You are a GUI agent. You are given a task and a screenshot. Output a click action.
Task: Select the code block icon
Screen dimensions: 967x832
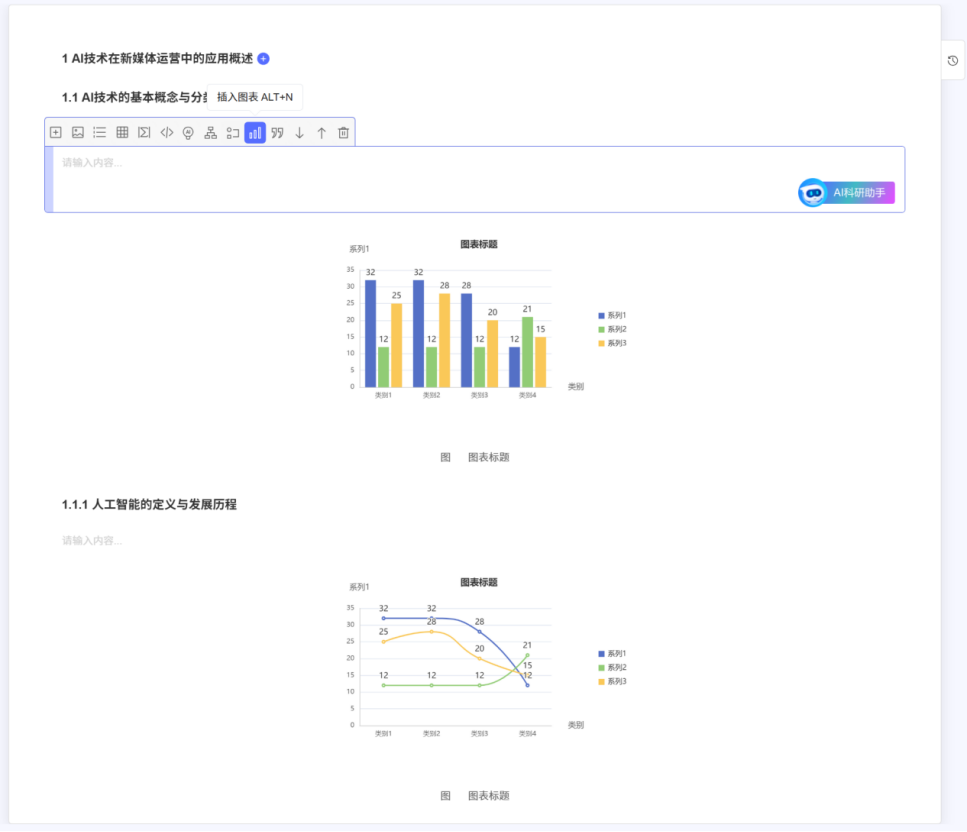[x=167, y=132]
